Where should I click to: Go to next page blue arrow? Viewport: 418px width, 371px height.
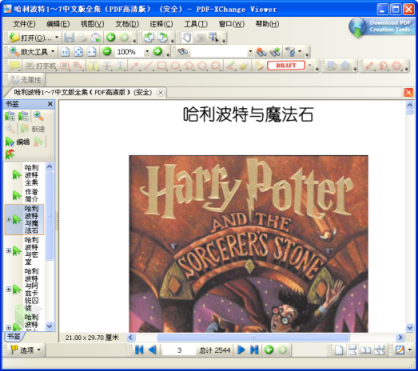click(x=241, y=350)
